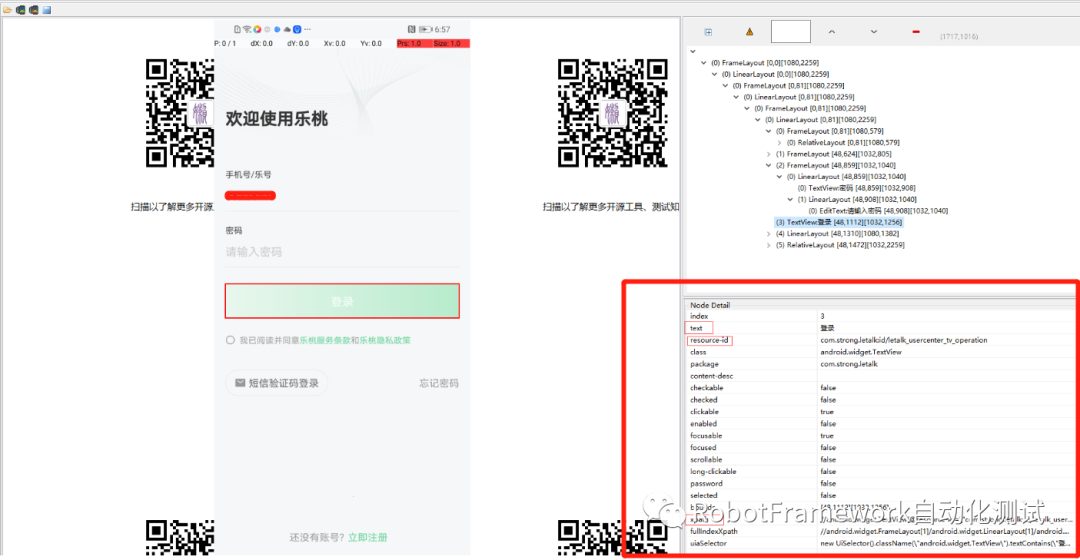Image resolution: width=1080 pixels, height=560 pixels.
Task: Click the down chevron above the tree
Action: [873, 32]
